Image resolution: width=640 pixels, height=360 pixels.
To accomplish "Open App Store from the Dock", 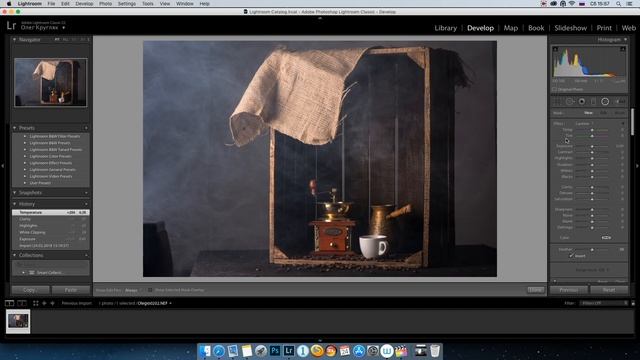I will [359, 351].
